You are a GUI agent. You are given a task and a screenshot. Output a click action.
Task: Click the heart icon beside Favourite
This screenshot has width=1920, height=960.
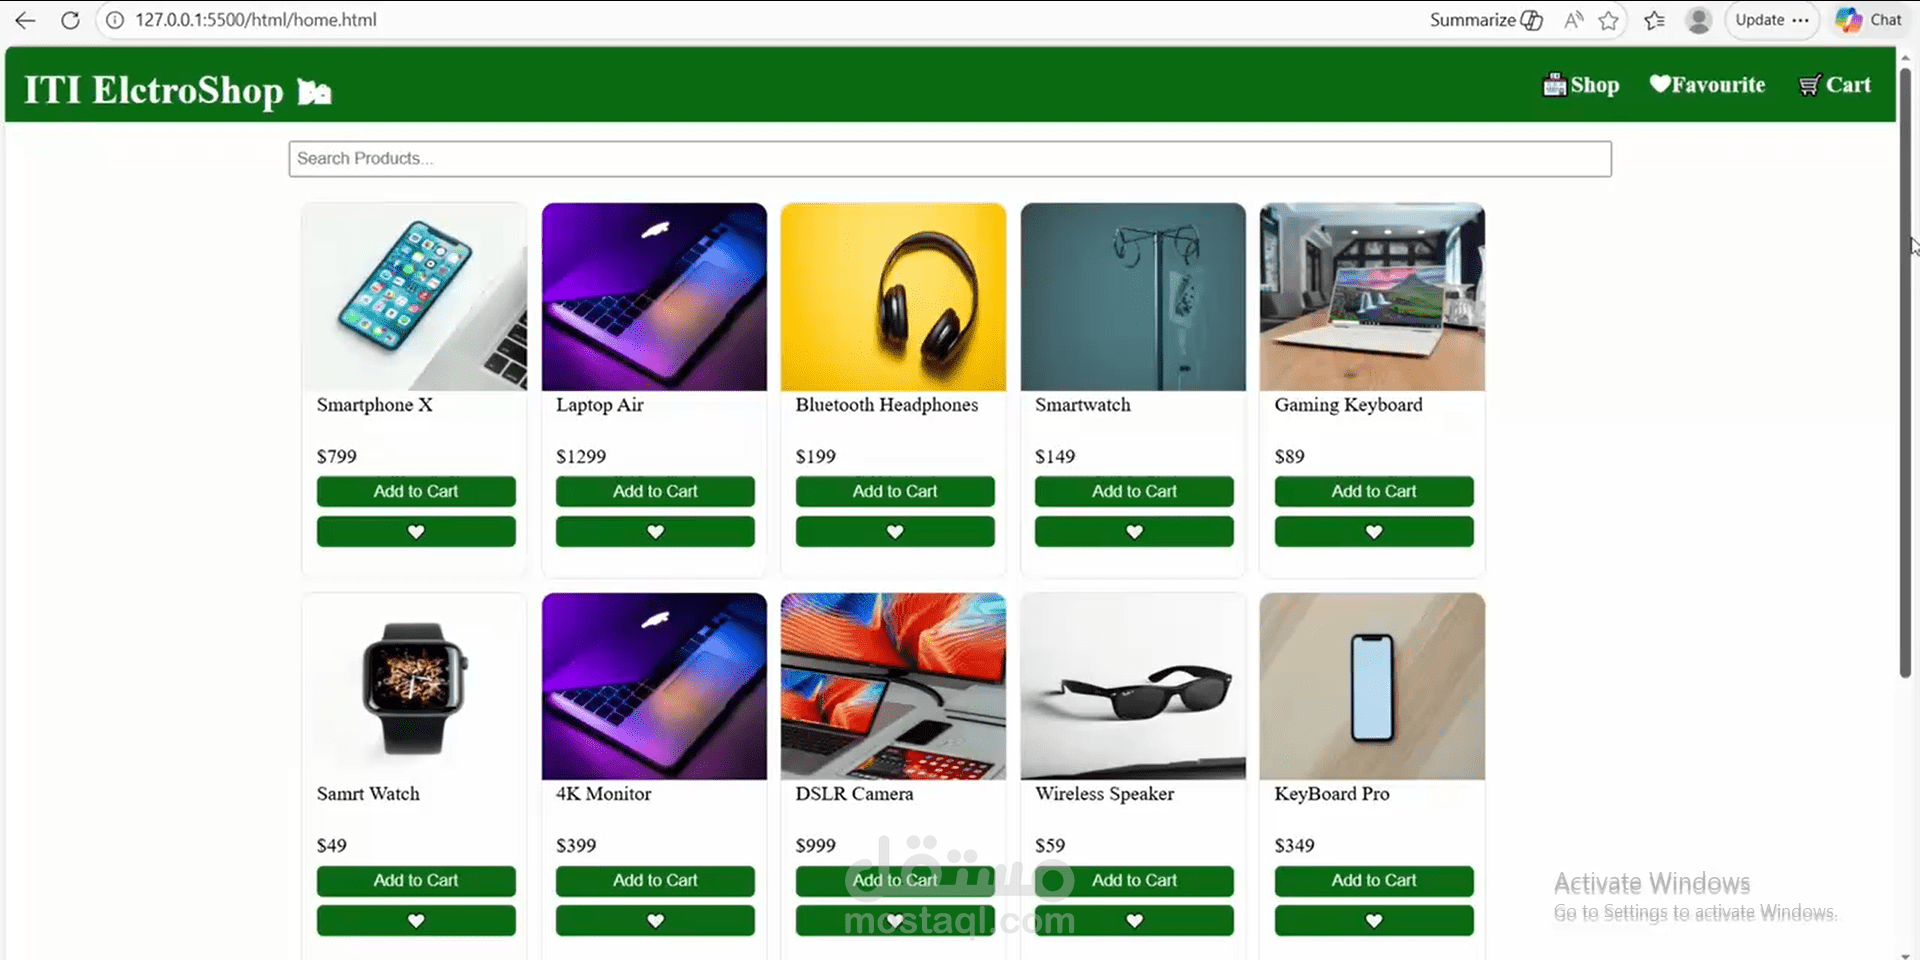tap(1660, 85)
